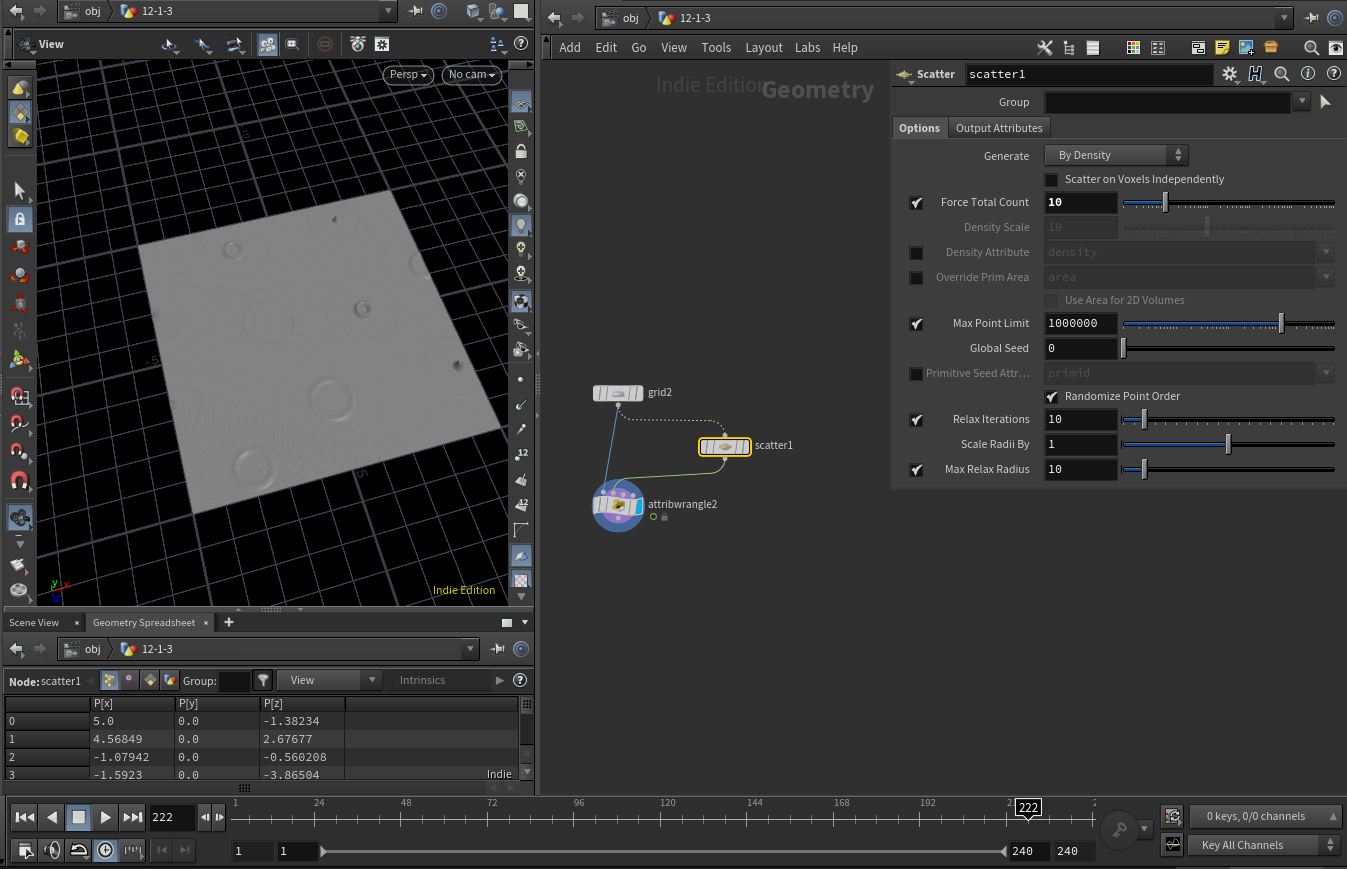Select the arrow Select tool in viewport

[x=19, y=191]
